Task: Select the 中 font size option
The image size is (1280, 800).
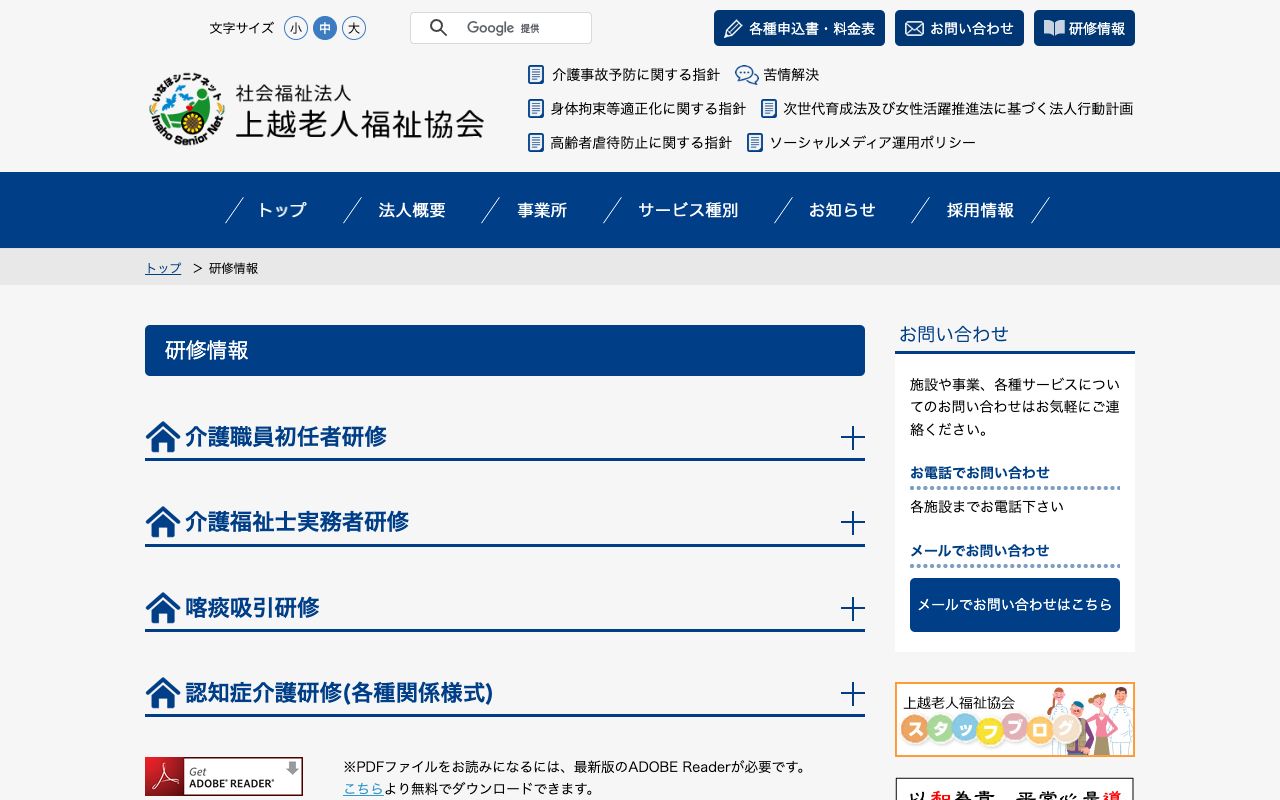Action: (325, 29)
